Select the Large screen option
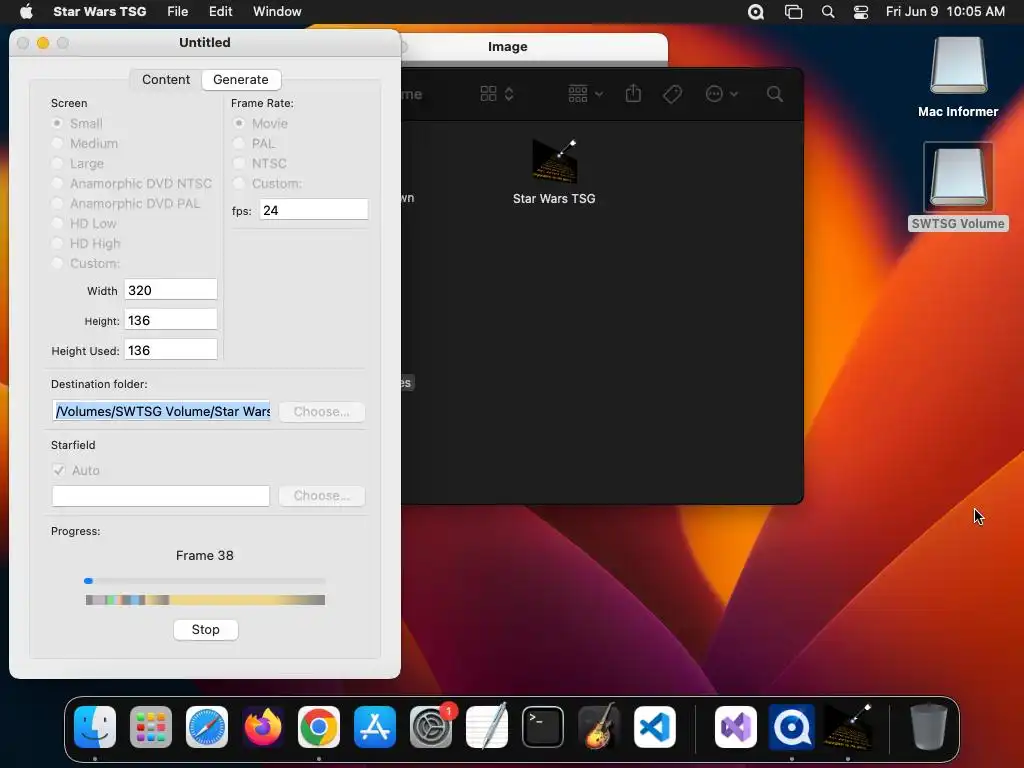This screenshot has height=768, width=1024. (x=57, y=163)
